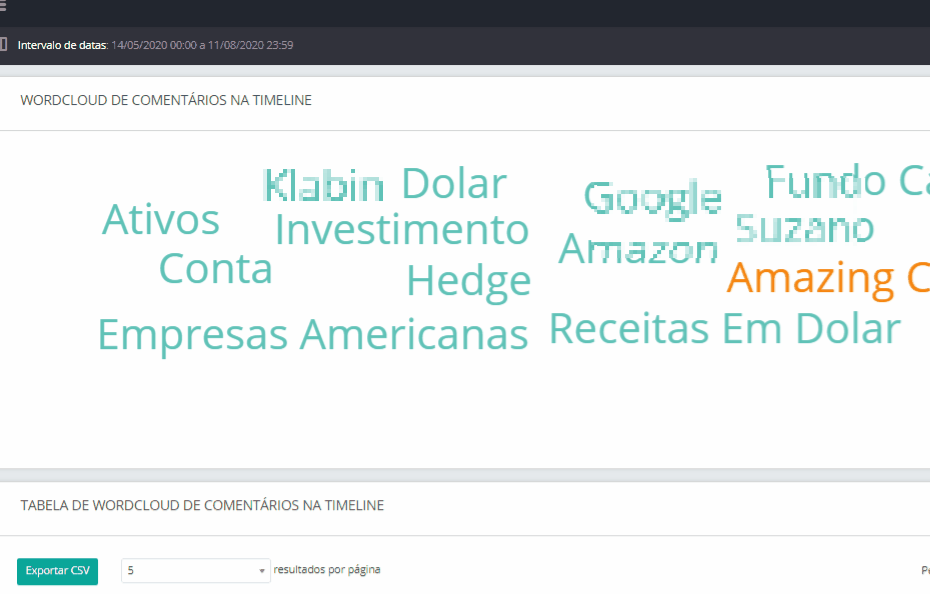Open the date range 14/05/2020 a 11/08/2020

(202, 45)
